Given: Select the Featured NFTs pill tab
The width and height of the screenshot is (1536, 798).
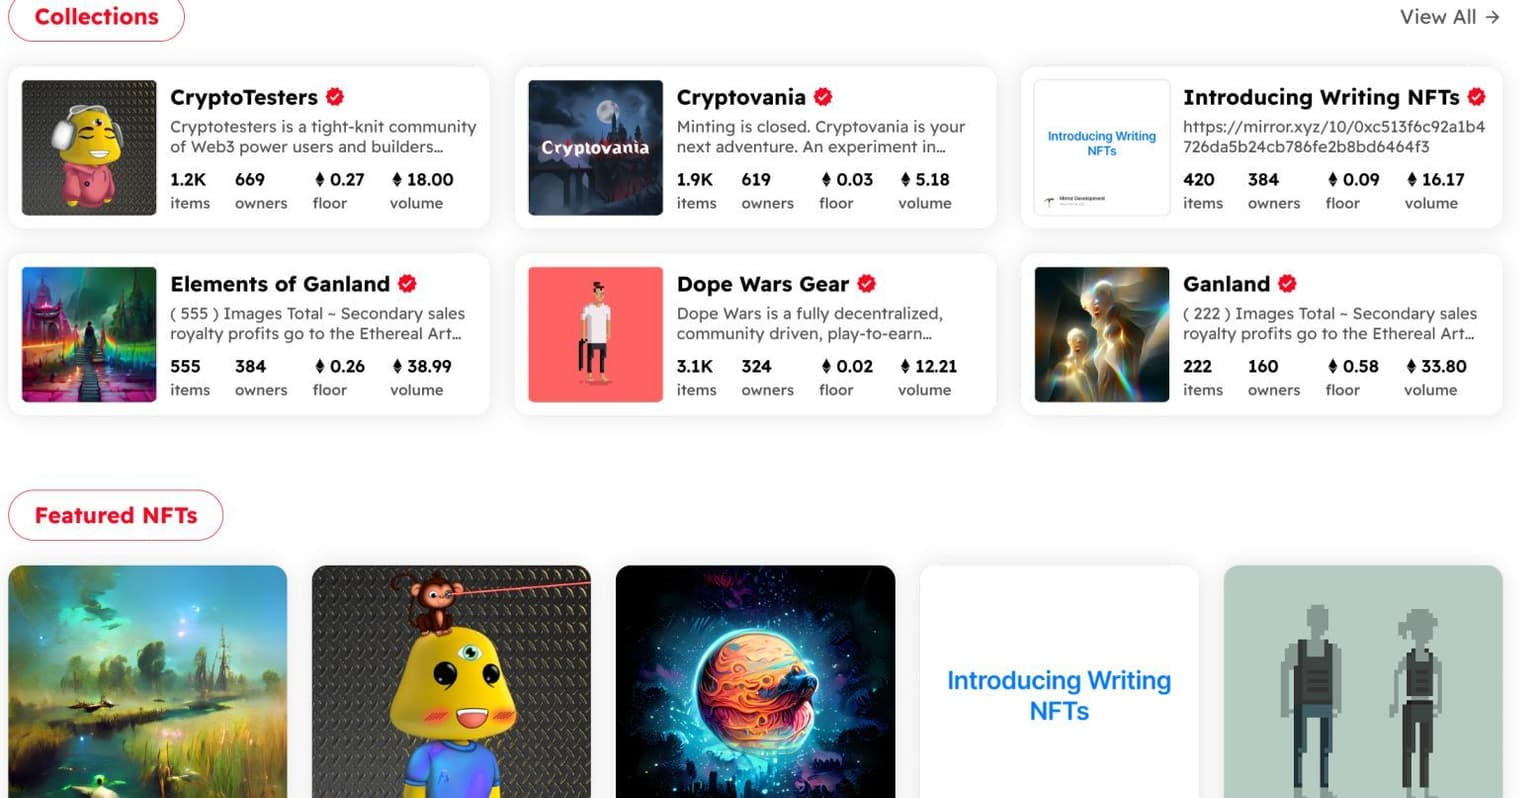Looking at the screenshot, I should pyautogui.click(x=116, y=515).
